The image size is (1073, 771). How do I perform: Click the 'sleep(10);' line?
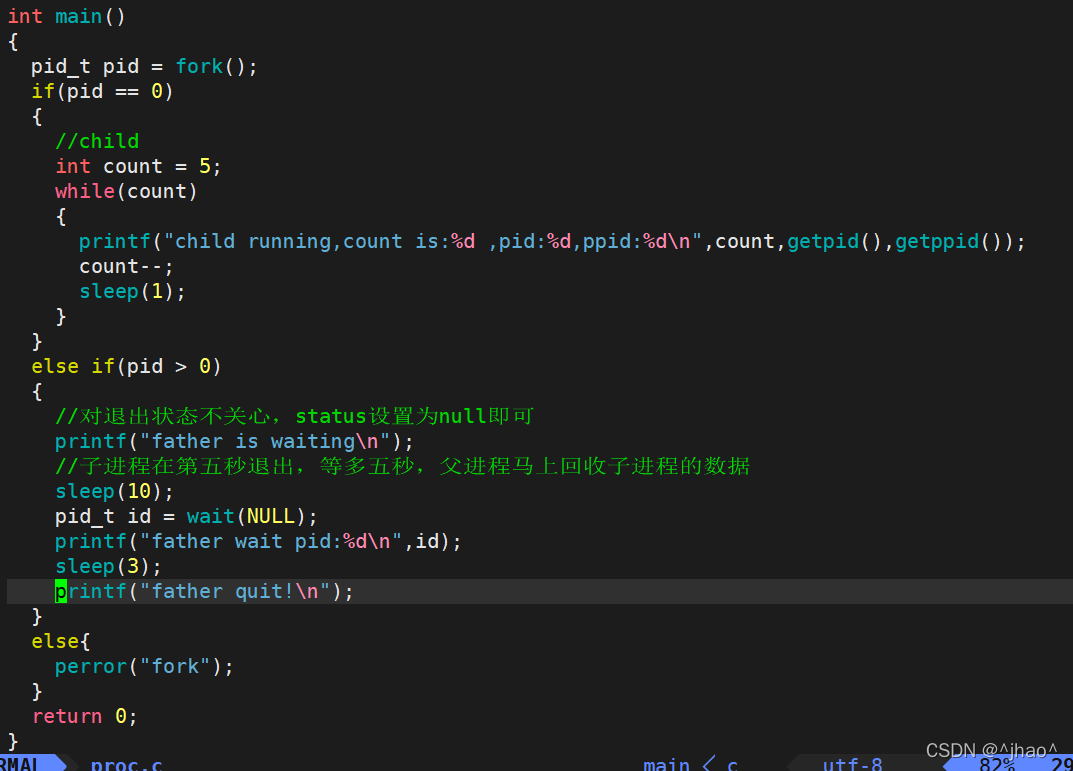[114, 491]
